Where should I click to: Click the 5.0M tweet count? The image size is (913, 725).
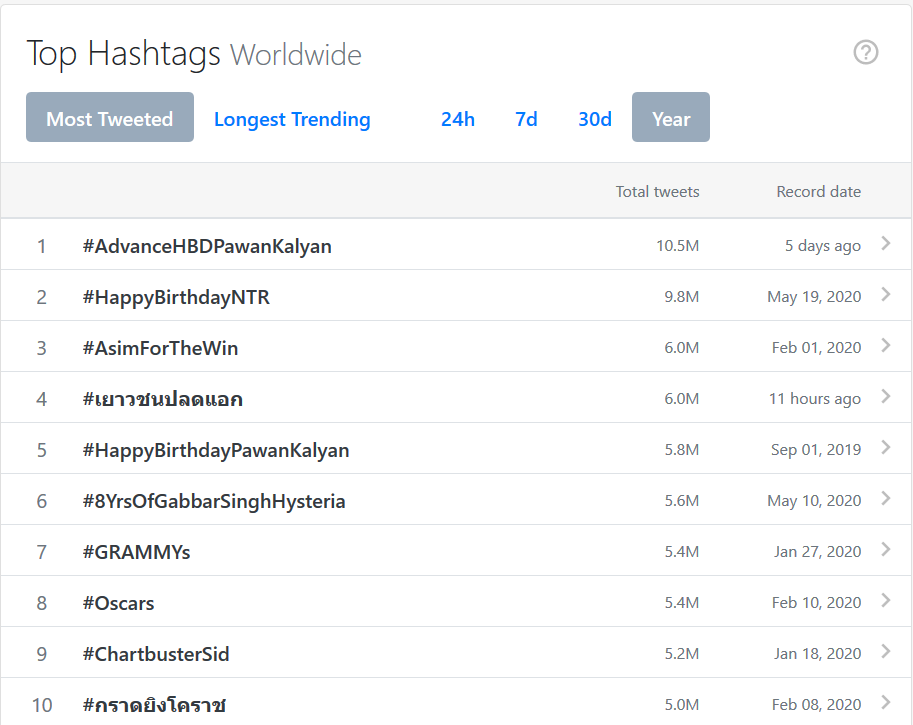coord(681,705)
